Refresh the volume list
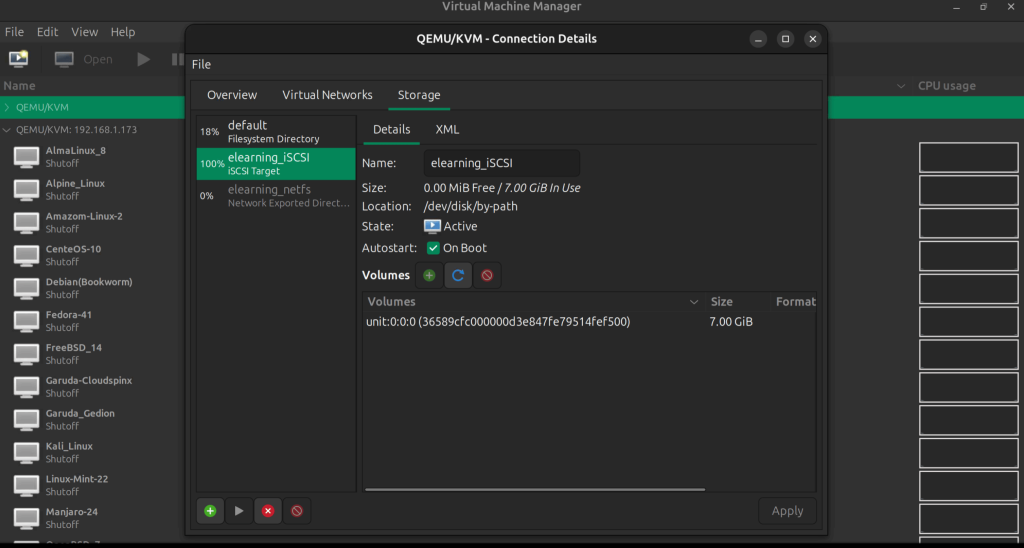1024x548 pixels. point(458,276)
